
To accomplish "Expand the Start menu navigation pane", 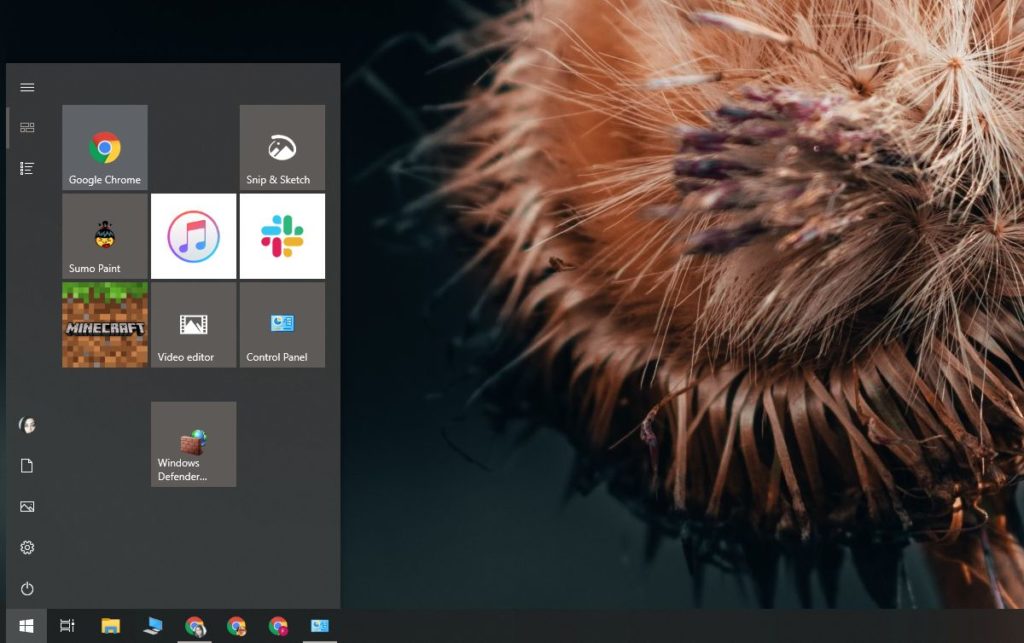I will click(27, 87).
